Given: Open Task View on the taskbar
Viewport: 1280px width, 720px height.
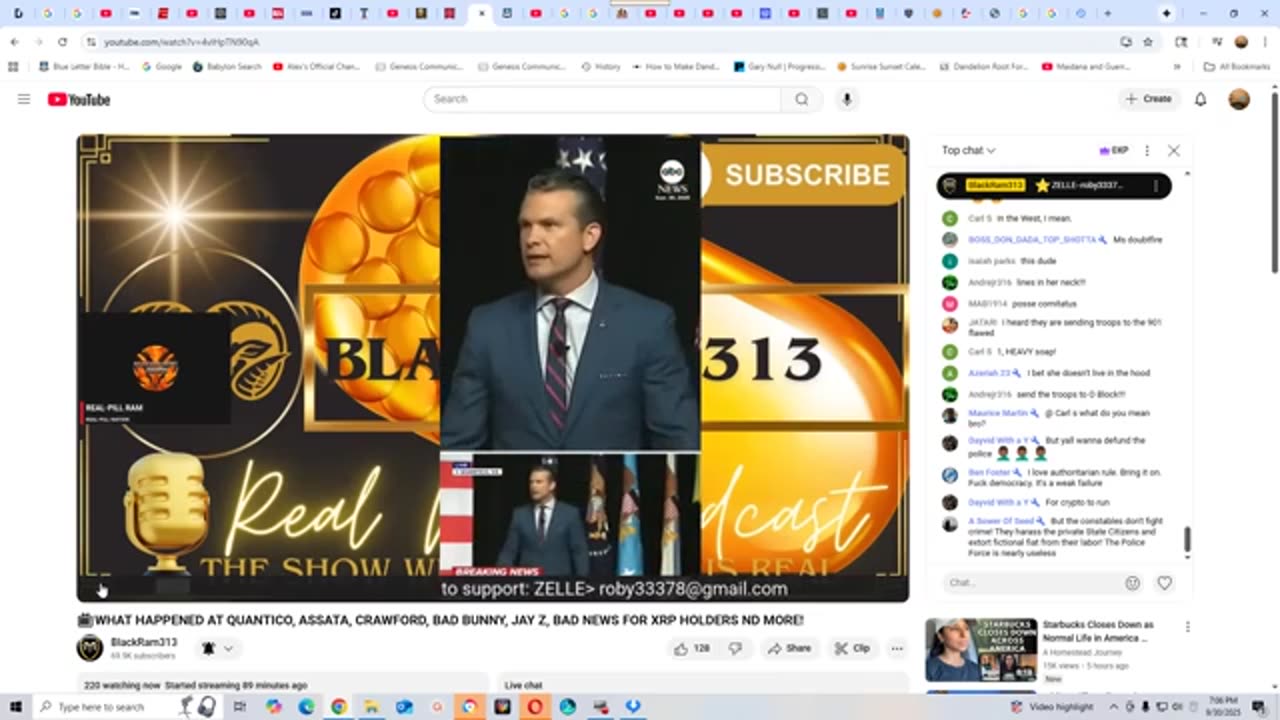Looking at the screenshot, I should (x=240, y=706).
